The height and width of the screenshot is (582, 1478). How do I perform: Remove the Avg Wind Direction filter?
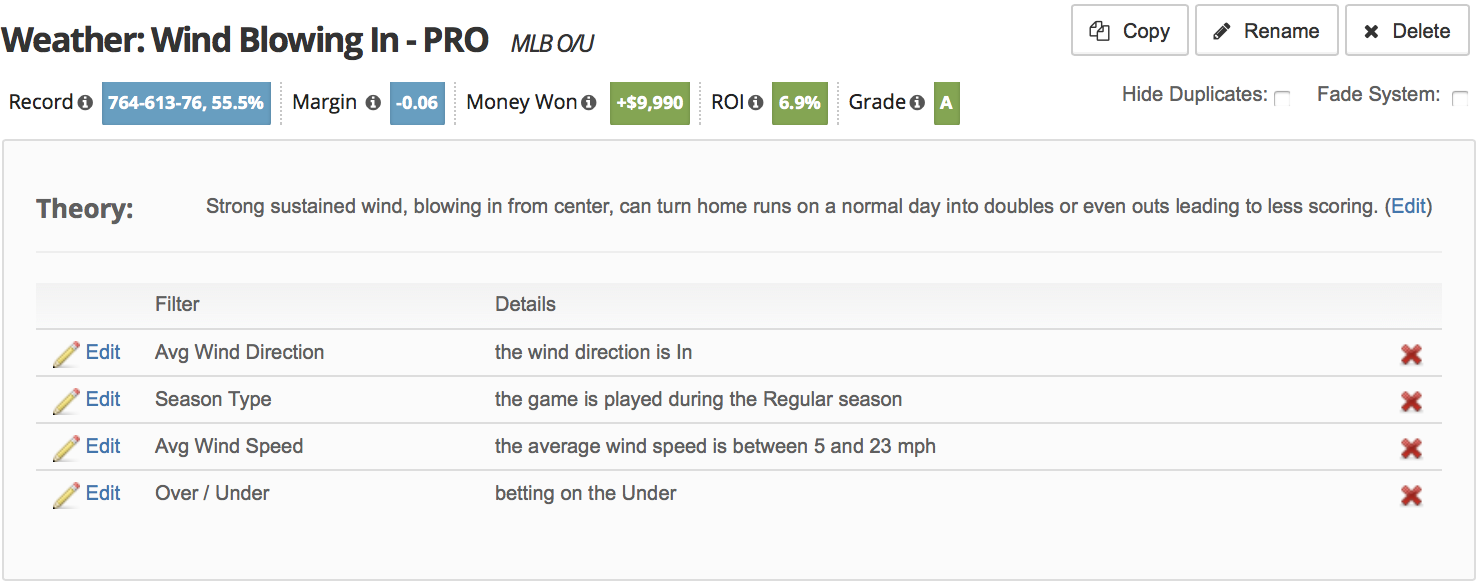point(1411,354)
